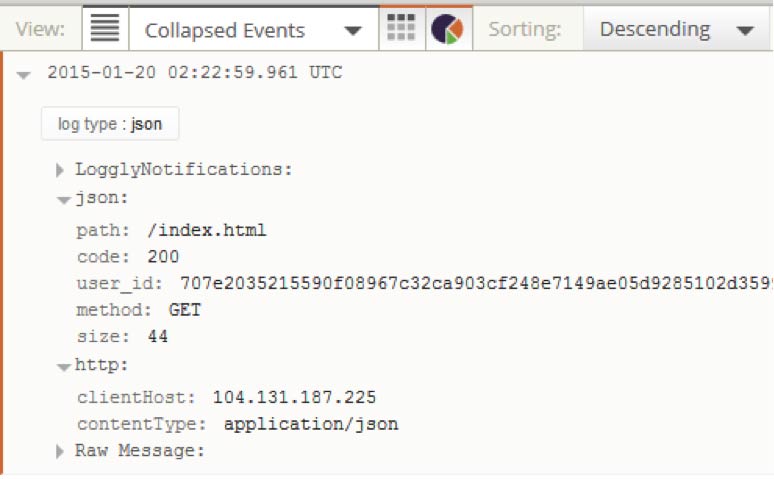Switch to the grid view icon

coord(401,29)
